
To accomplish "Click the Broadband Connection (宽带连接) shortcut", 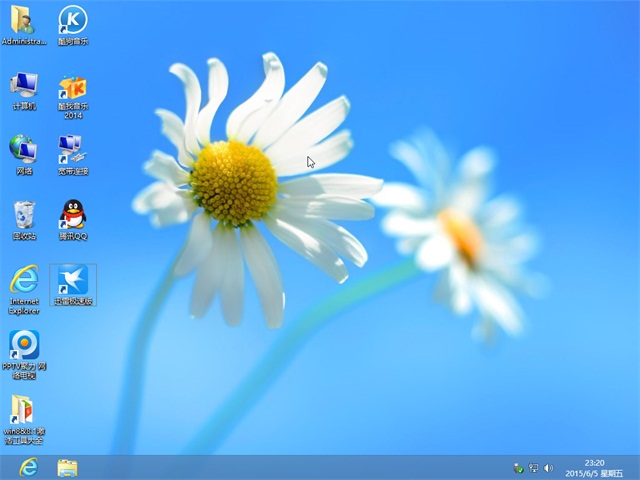I will [72, 150].
